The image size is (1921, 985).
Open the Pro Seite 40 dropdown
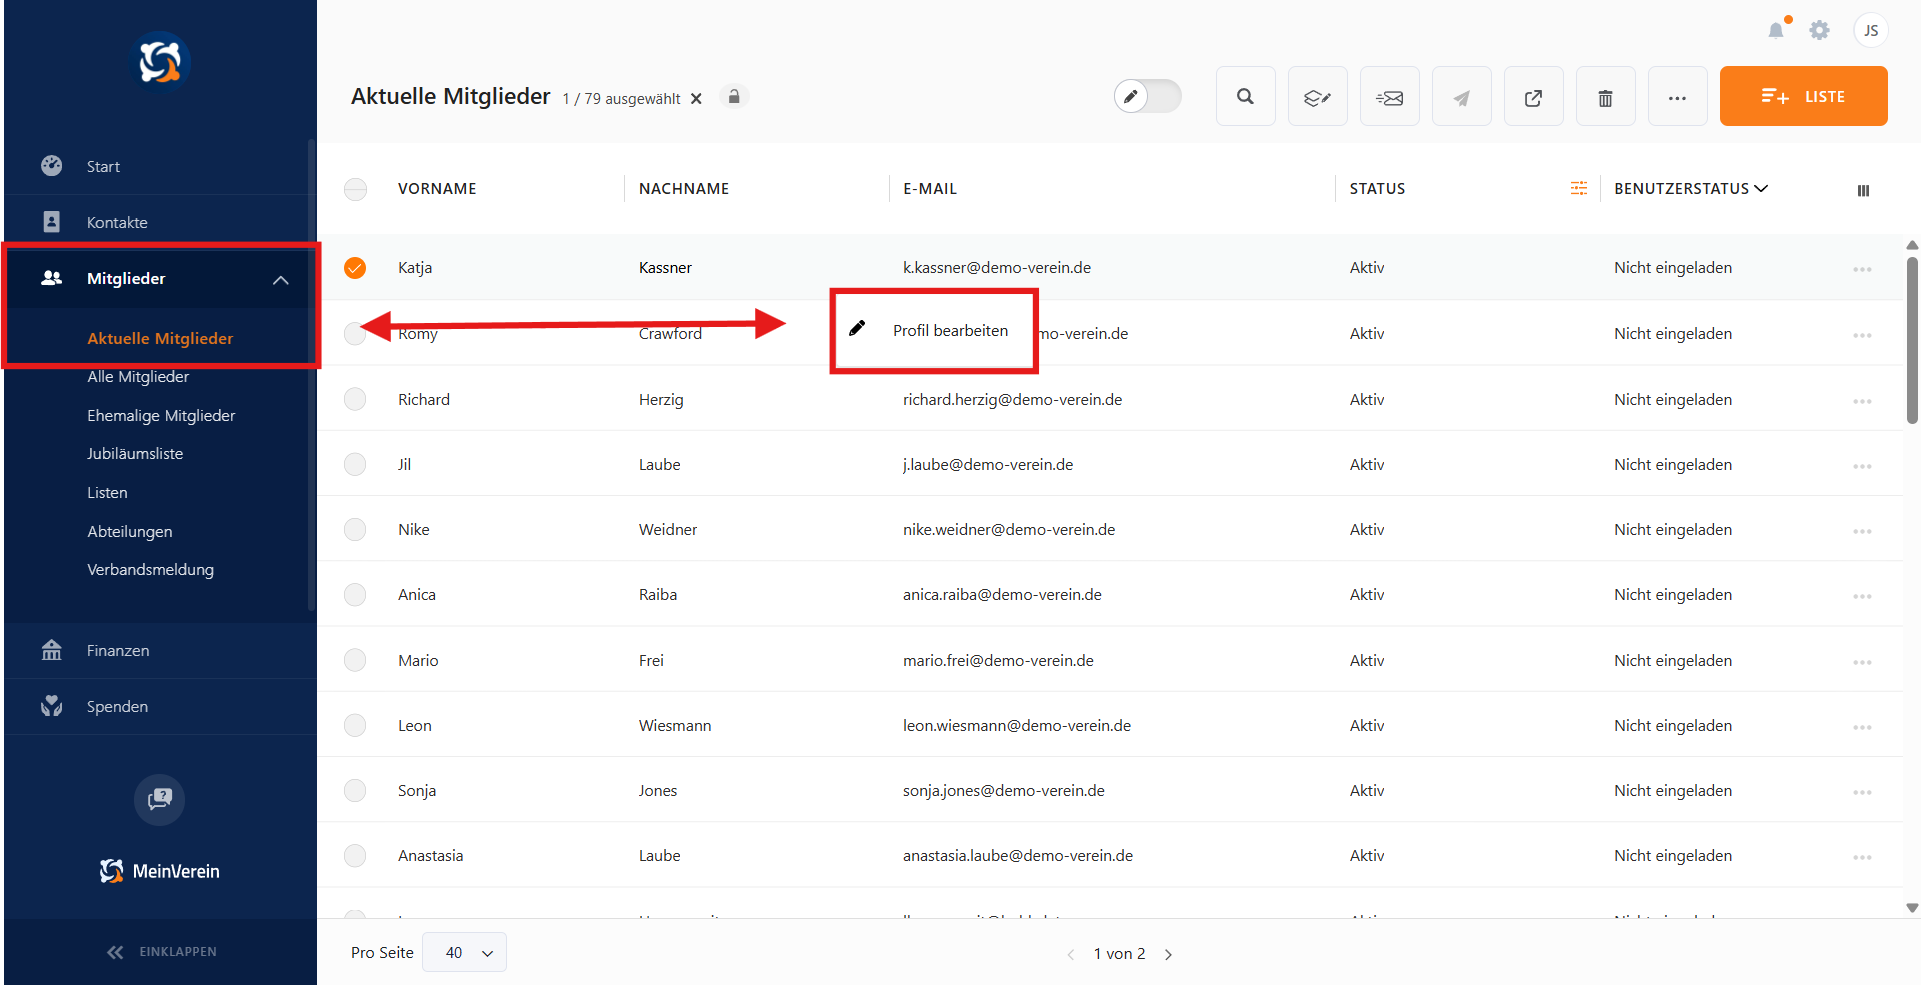click(465, 952)
